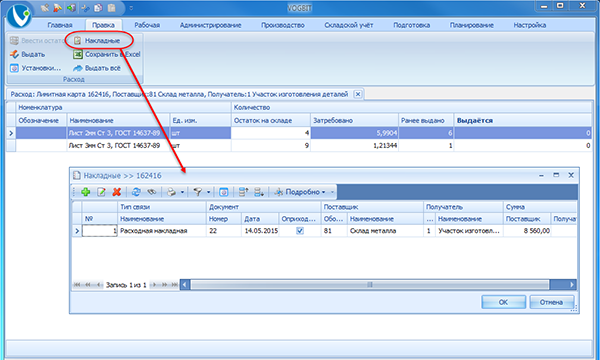Click second quick access icon with red X

57,8
